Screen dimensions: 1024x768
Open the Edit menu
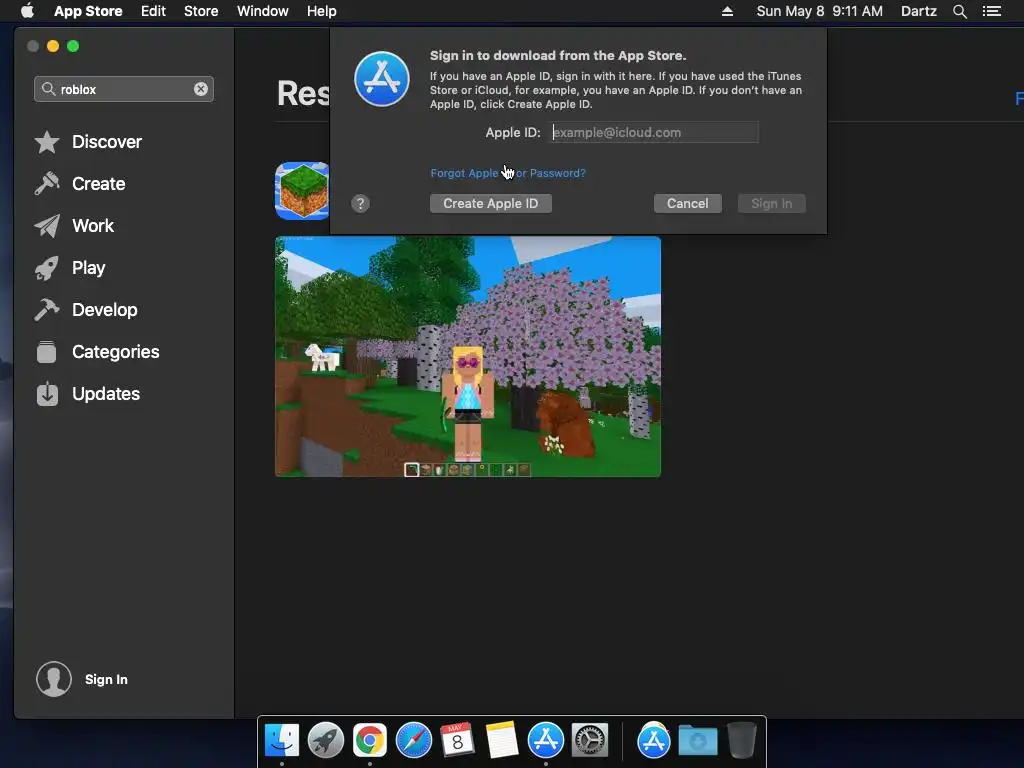[153, 11]
